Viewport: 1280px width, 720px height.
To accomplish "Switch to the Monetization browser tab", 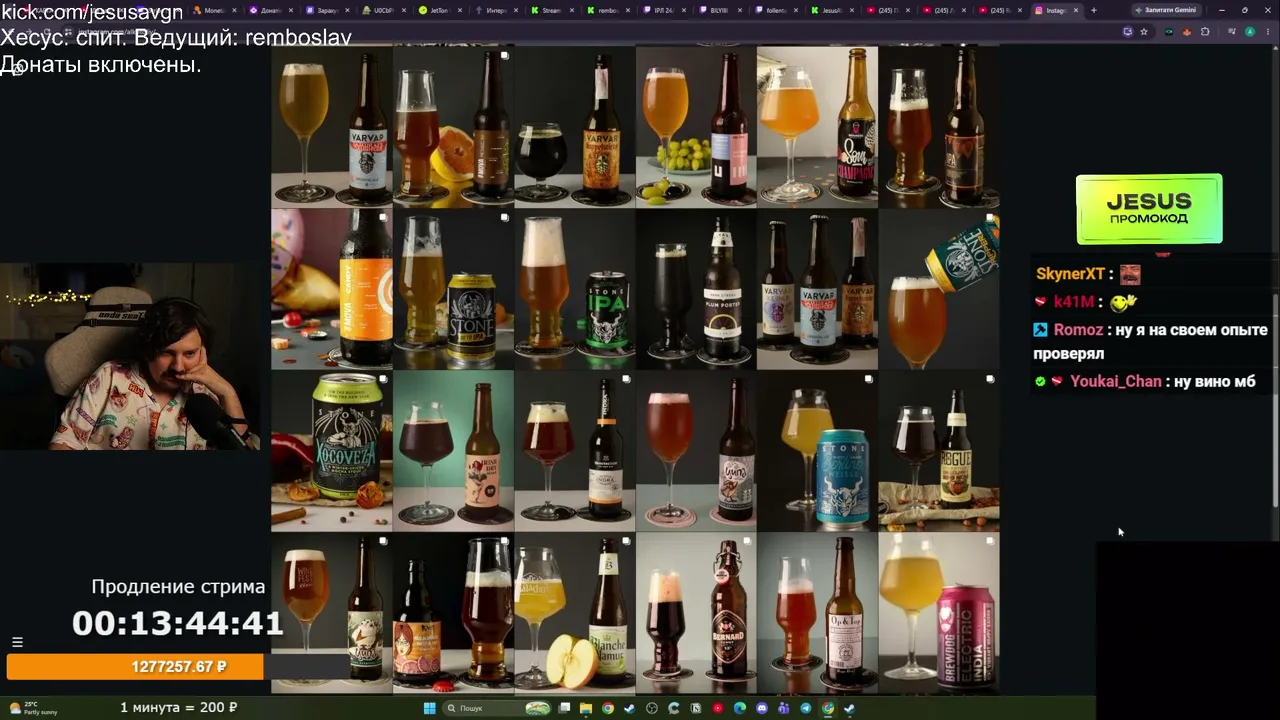I will coord(213,10).
